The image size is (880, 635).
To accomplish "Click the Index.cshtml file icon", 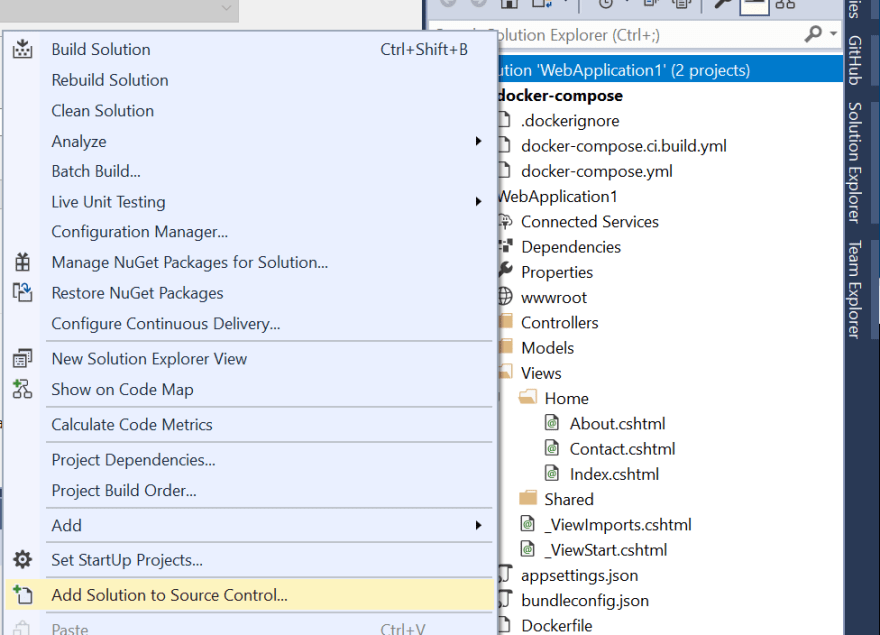I will [552, 473].
